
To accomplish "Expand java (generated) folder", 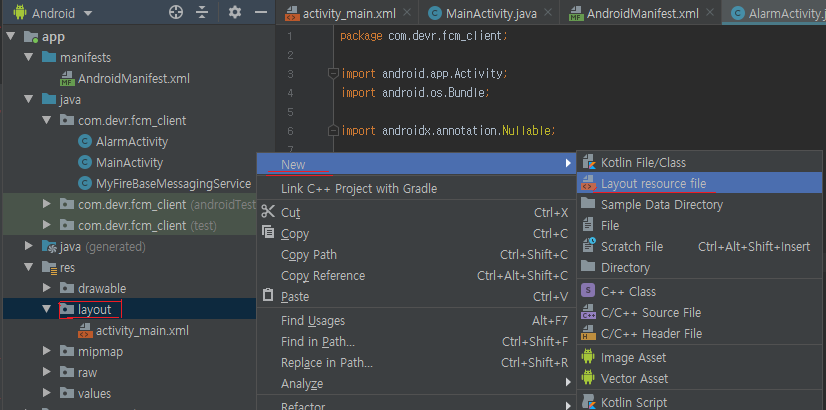I will pyautogui.click(x=28, y=247).
